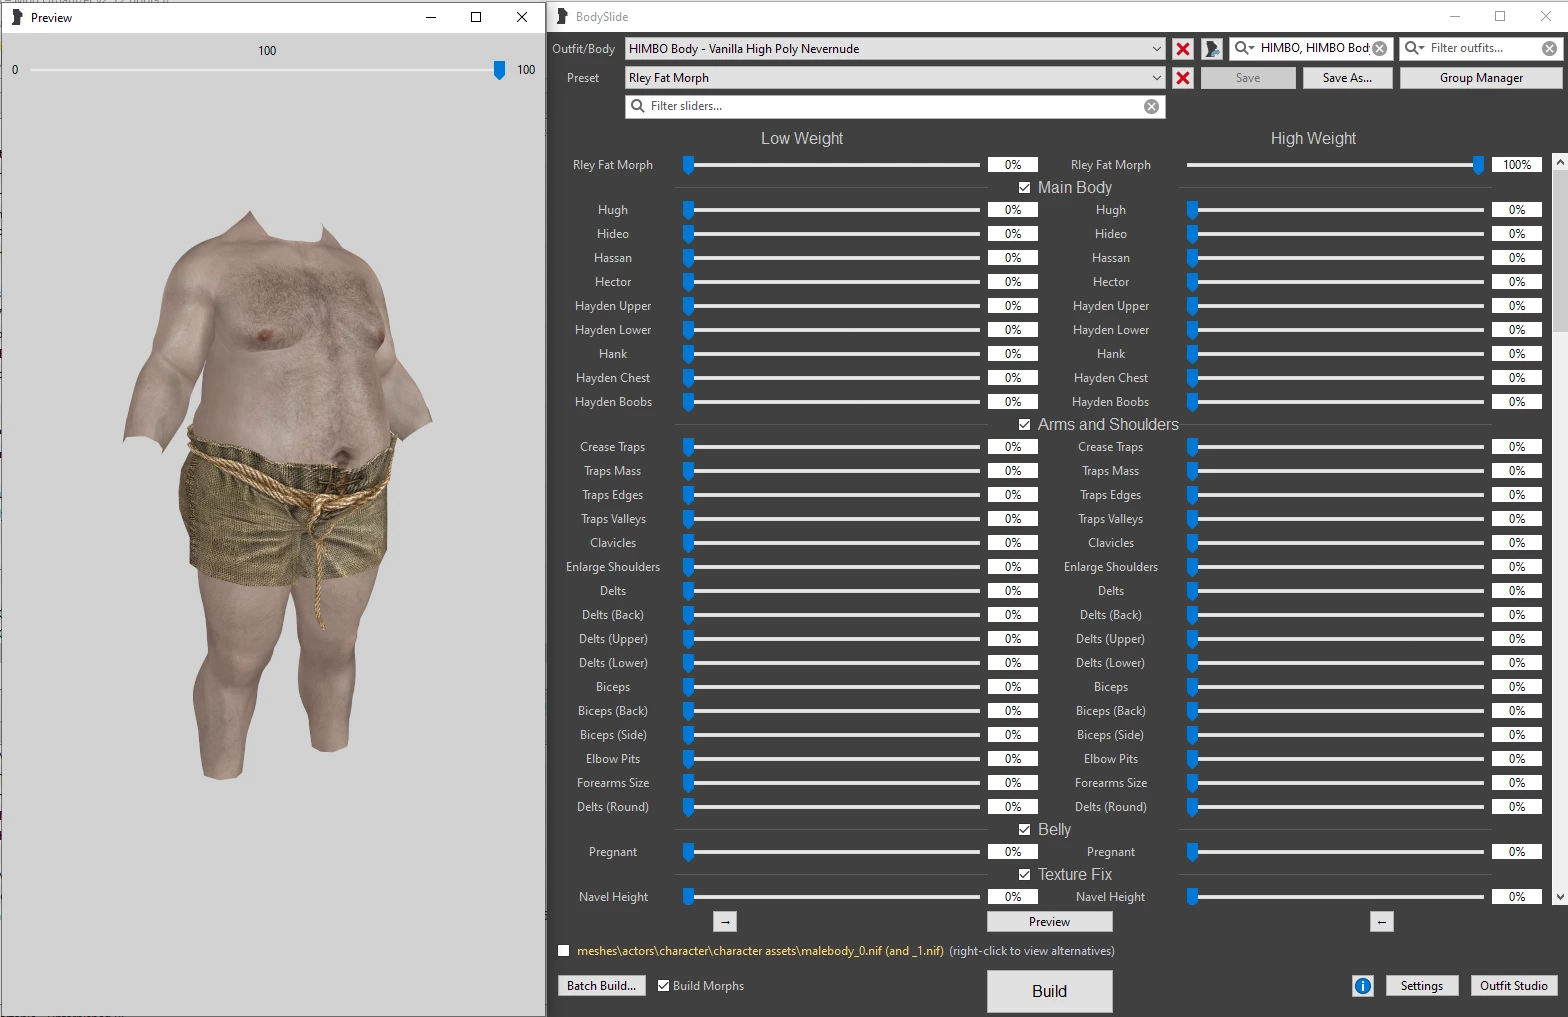
Task: Open the Group Manager
Action: pyautogui.click(x=1481, y=78)
